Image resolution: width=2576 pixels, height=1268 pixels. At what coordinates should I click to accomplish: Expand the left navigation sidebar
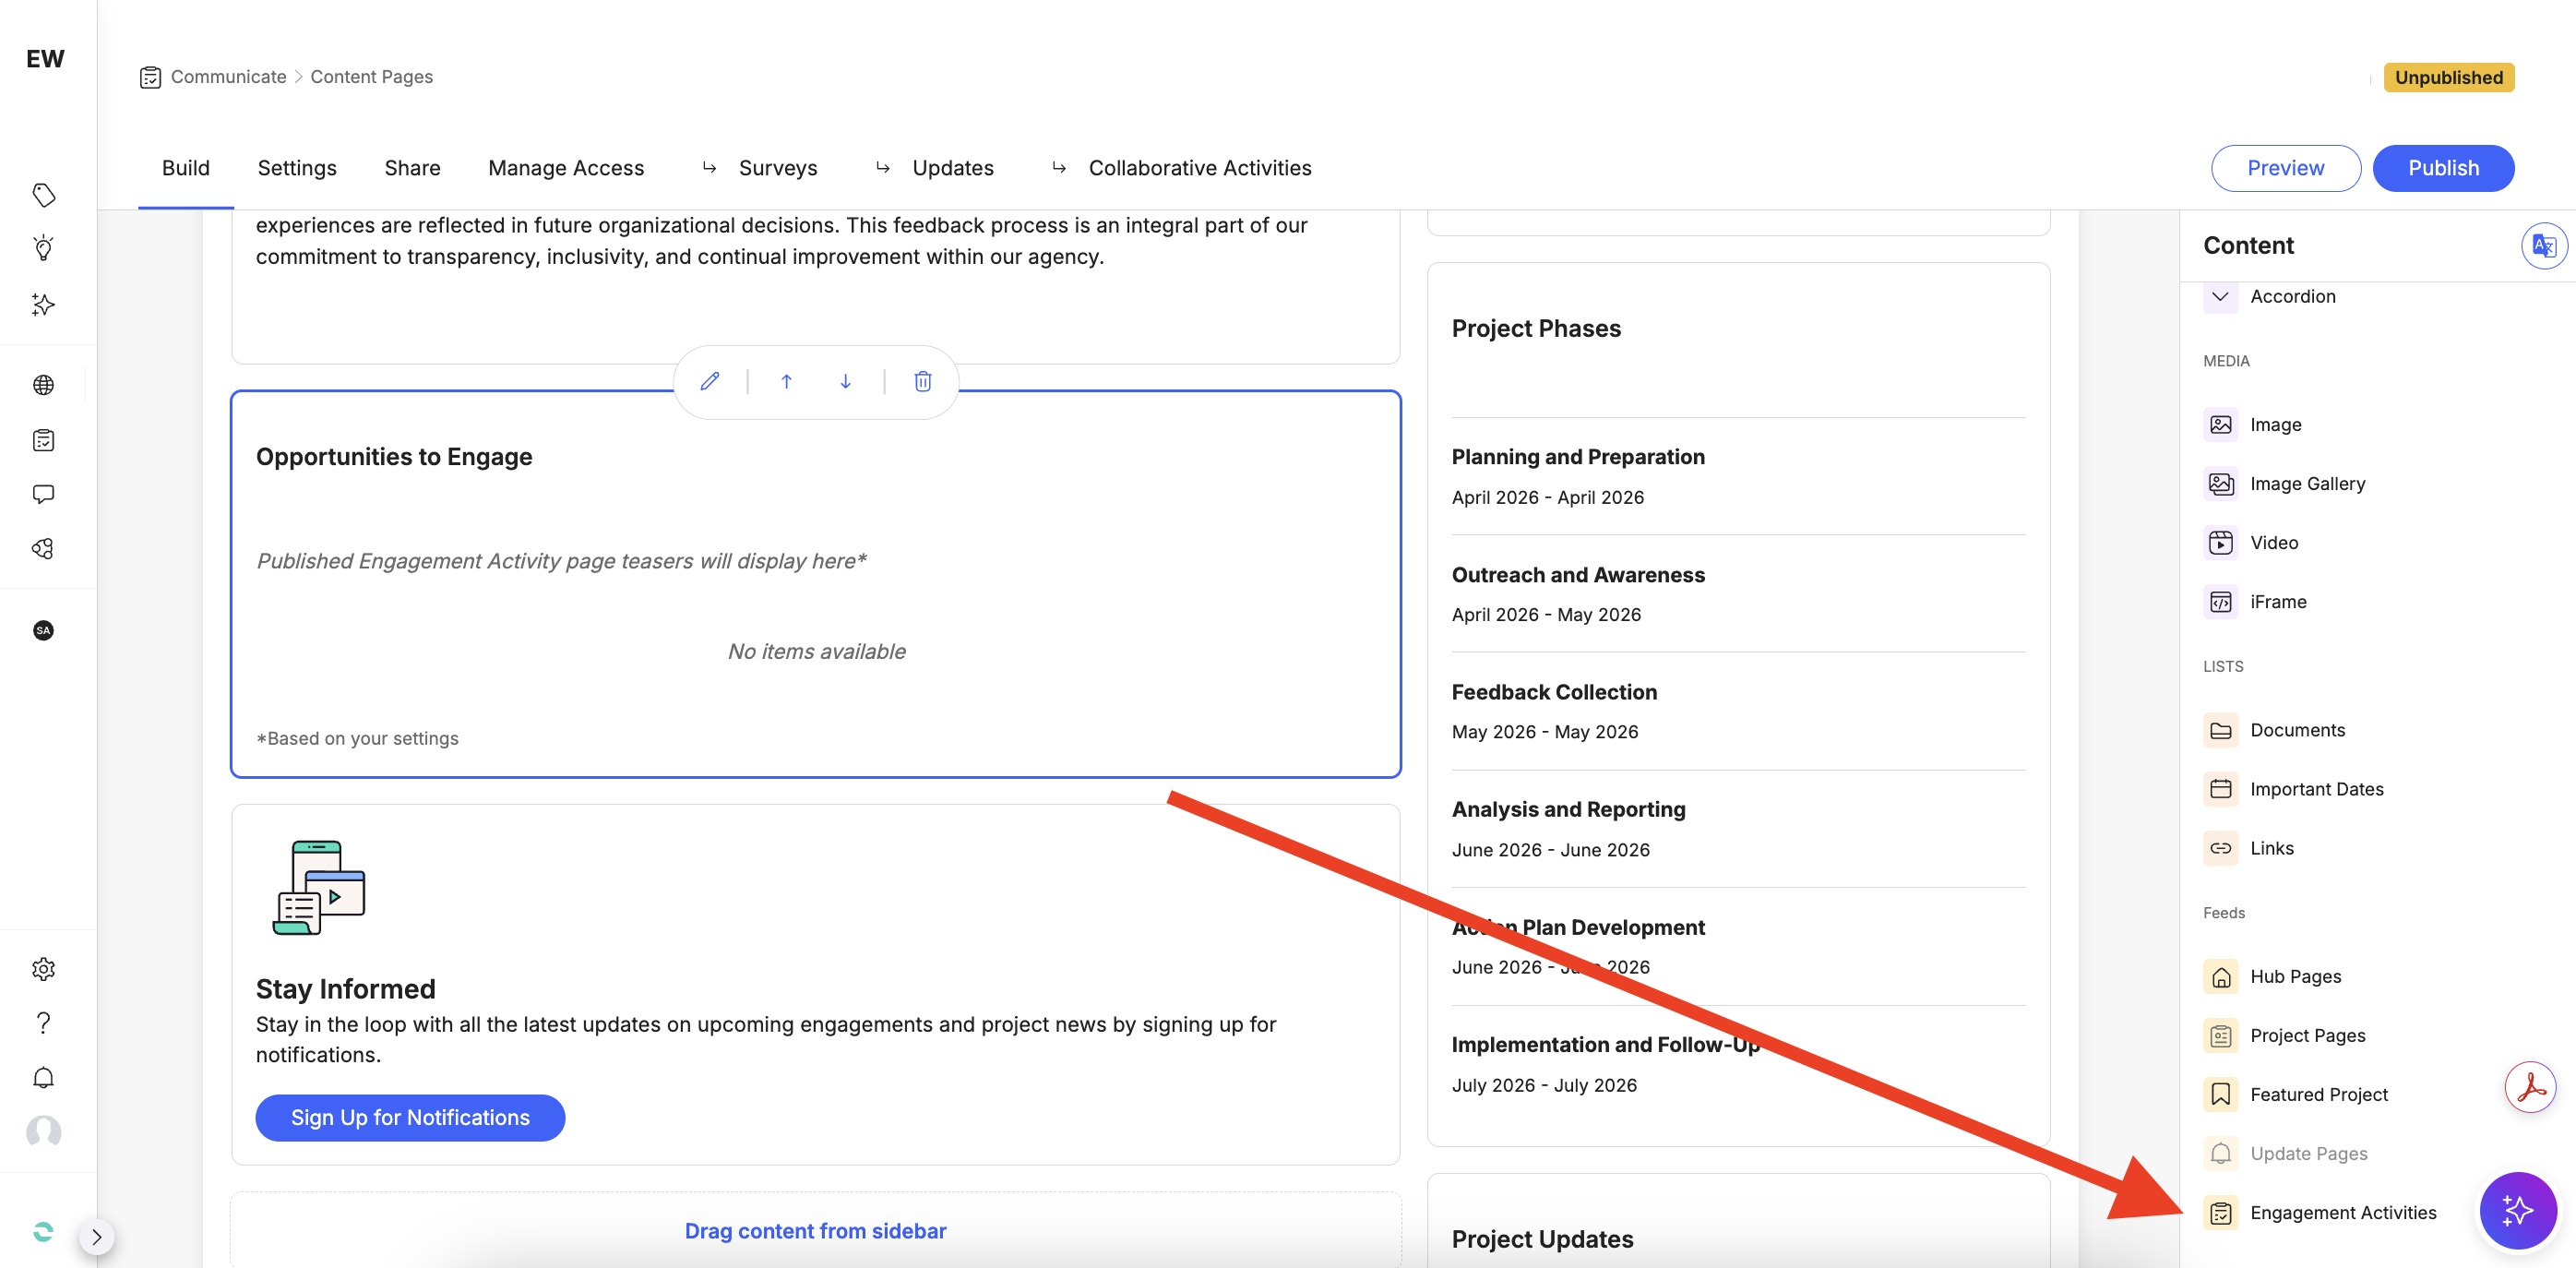(97, 1236)
